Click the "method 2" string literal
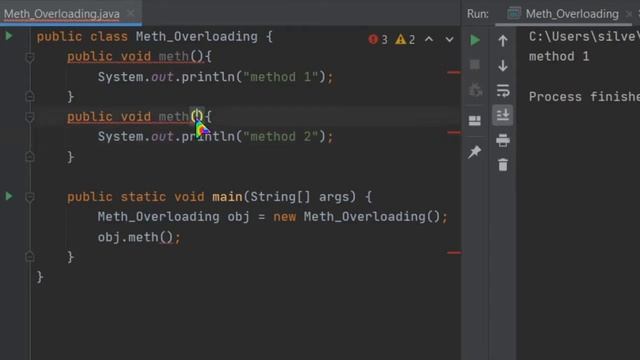The height and width of the screenshot is (360, 640). click(281, 136)
